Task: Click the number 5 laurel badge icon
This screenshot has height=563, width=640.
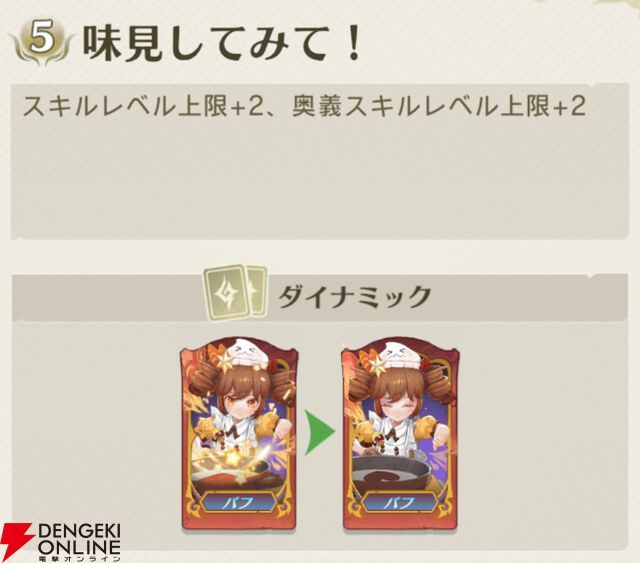Action: tap(42, 42)
